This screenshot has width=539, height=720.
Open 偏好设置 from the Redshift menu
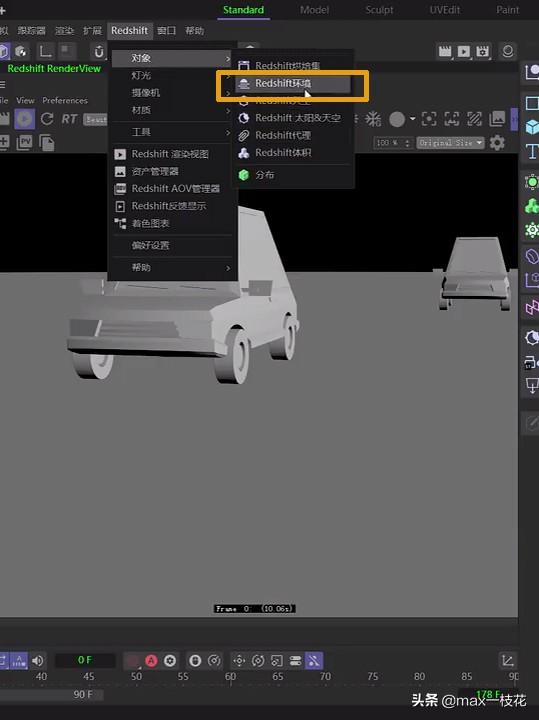[150, 245]
